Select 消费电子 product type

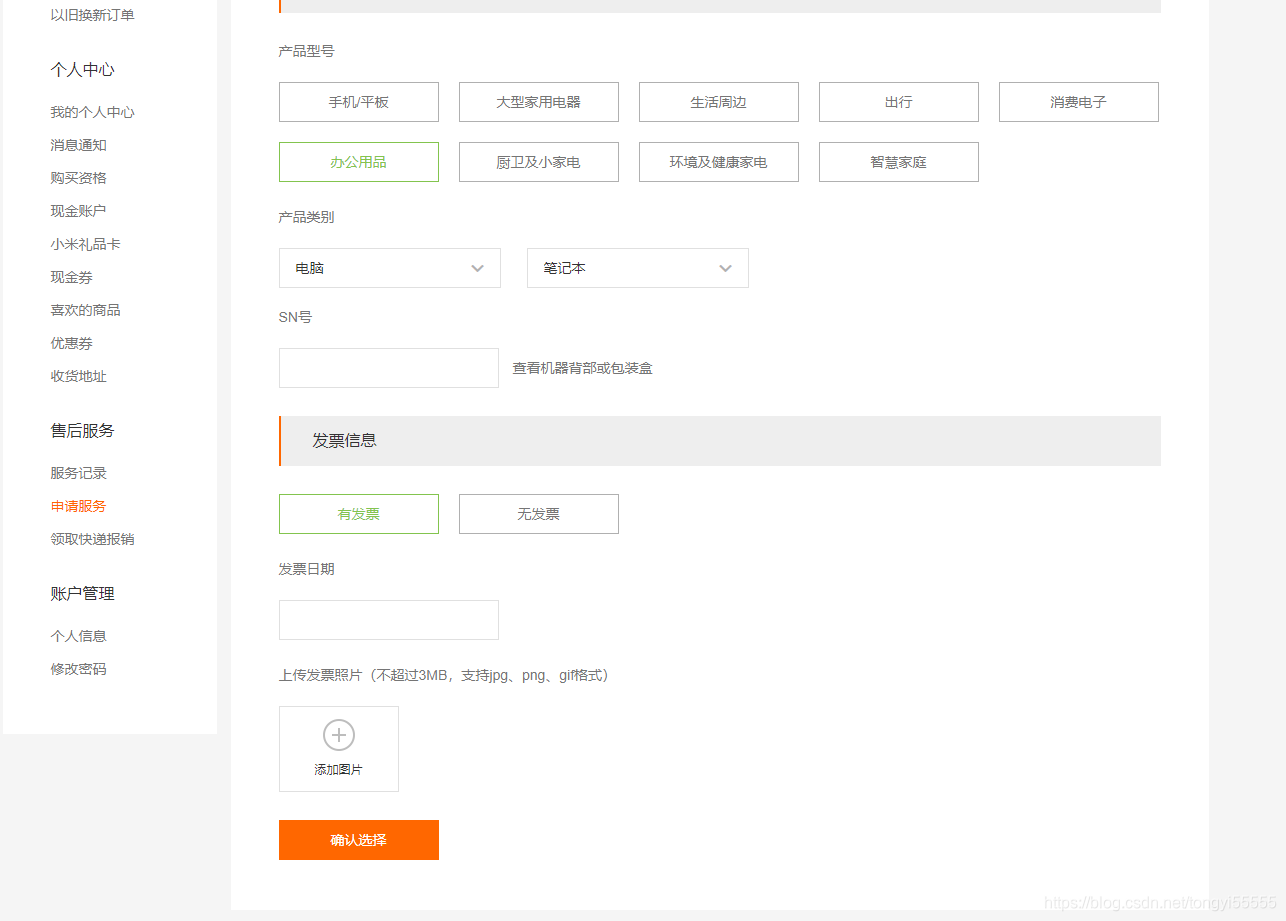coord(1078,102)
